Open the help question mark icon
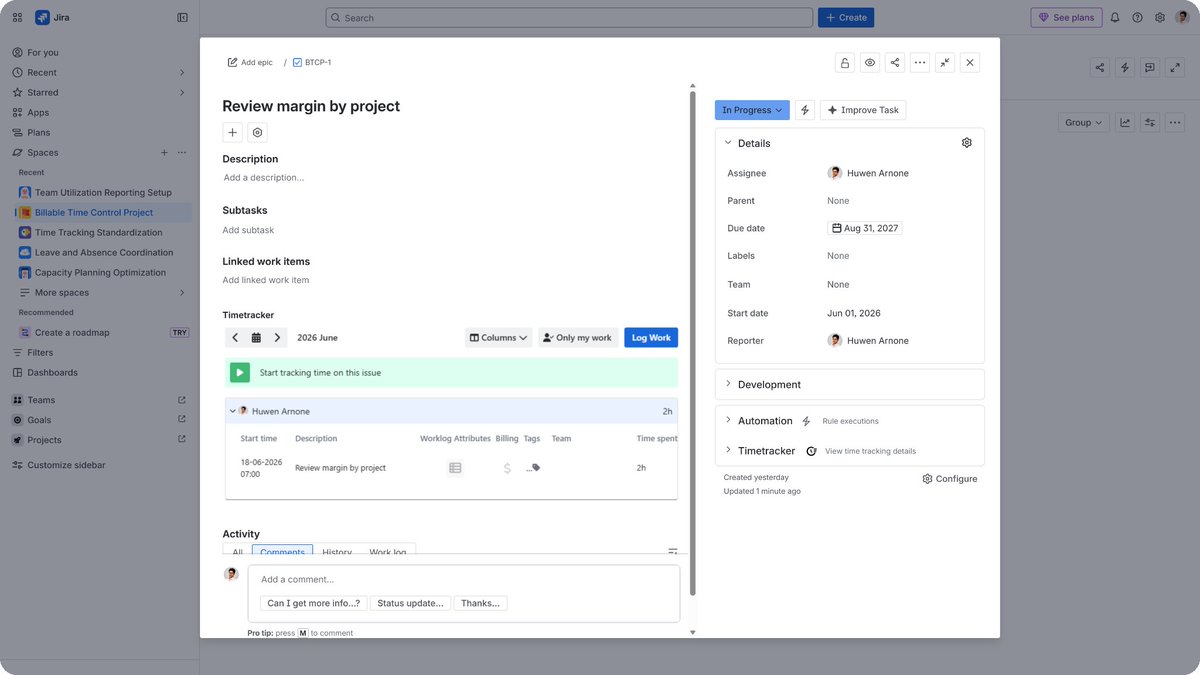Screen dimensions: 1200x675 [1137, 17]
